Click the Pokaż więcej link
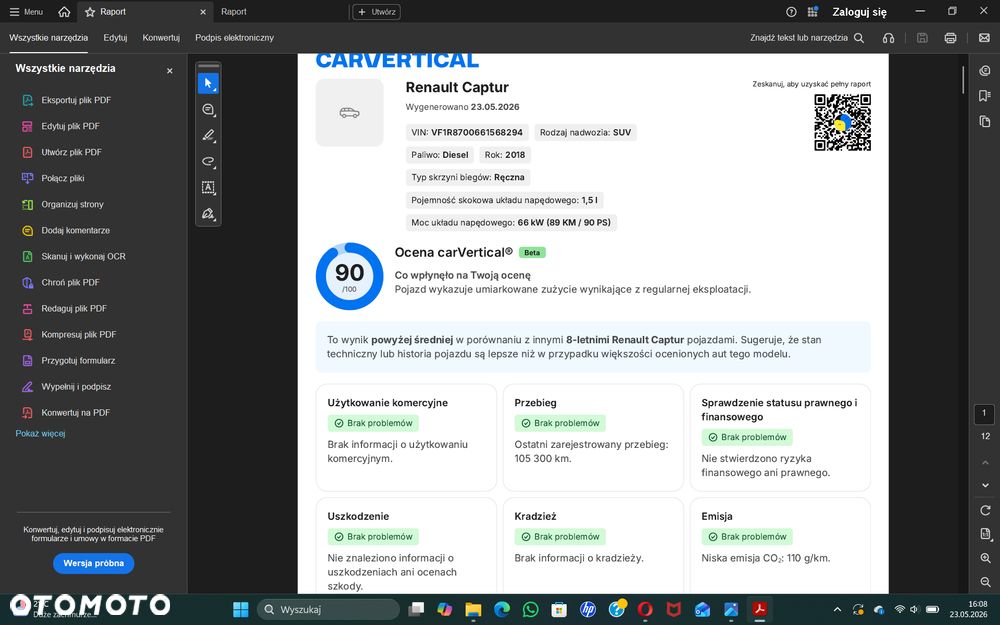Screen dimensions: 1000x625 click(40, 434)
